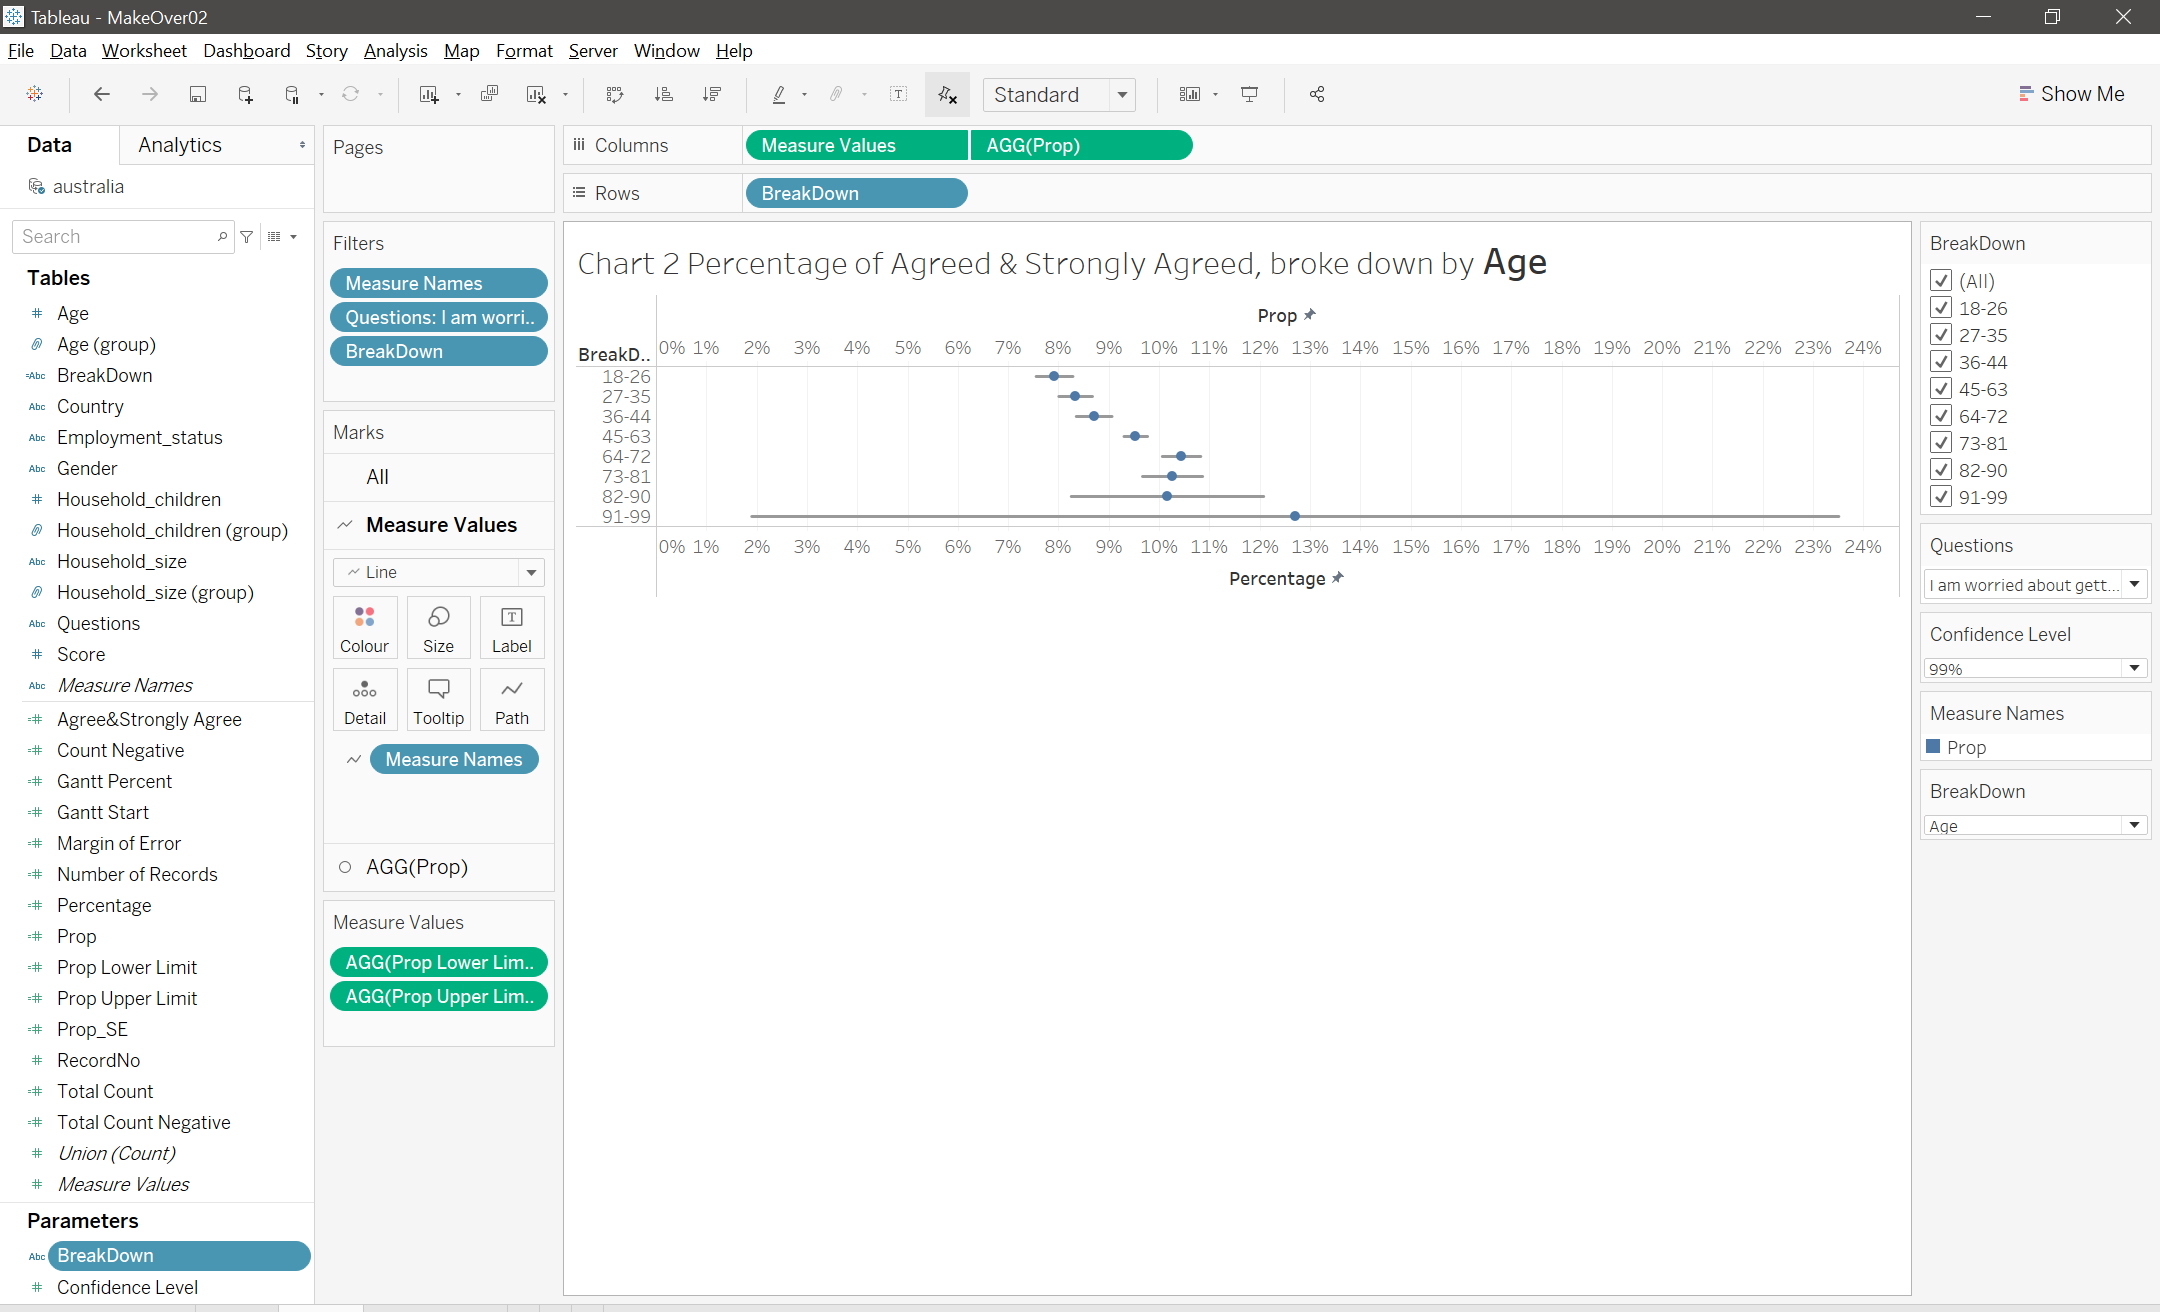Image resolution: width=2160 pixels, height=1312 pixels.
Task: Uncheck the 18-26 BreakDown filter
Action: pos(1941,308)
